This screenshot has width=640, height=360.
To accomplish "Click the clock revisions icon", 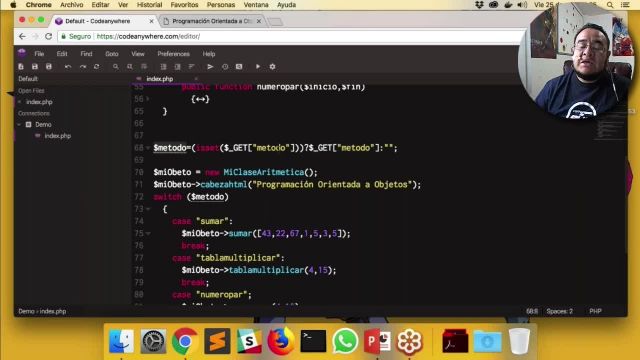I will click(225, 67).
